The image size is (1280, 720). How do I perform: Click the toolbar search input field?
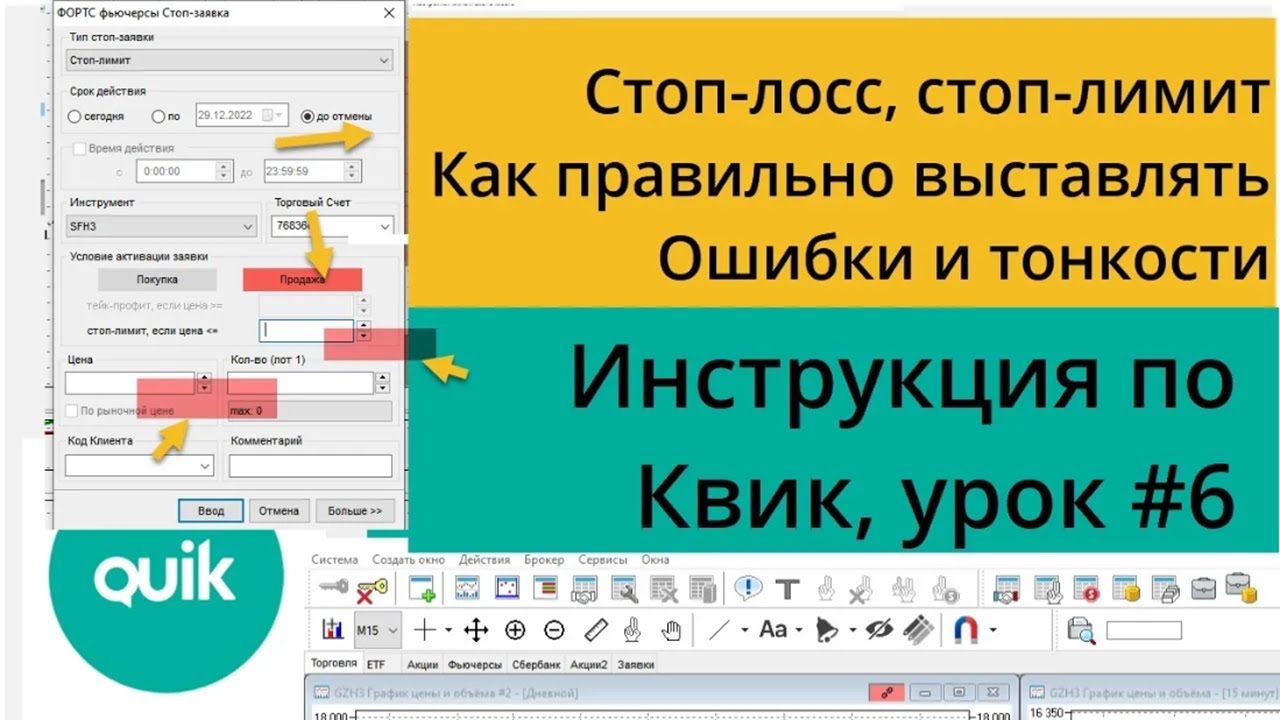[x=1144, y=630]
